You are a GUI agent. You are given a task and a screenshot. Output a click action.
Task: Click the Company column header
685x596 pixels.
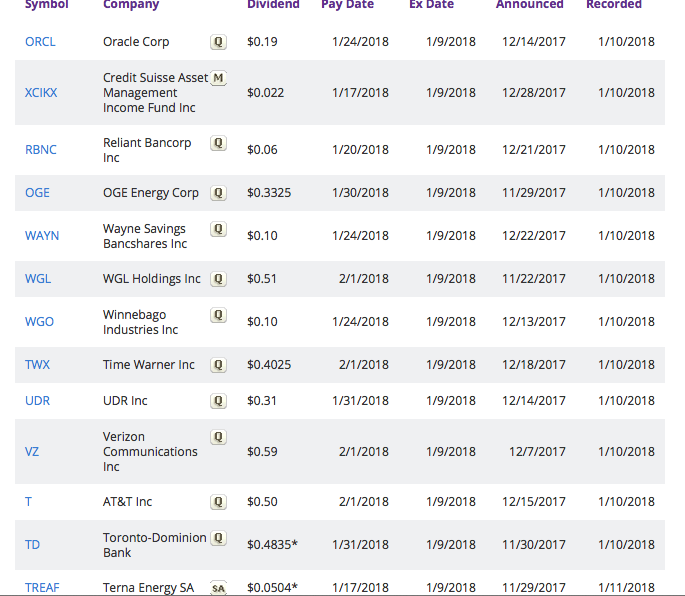pos(131,5)
